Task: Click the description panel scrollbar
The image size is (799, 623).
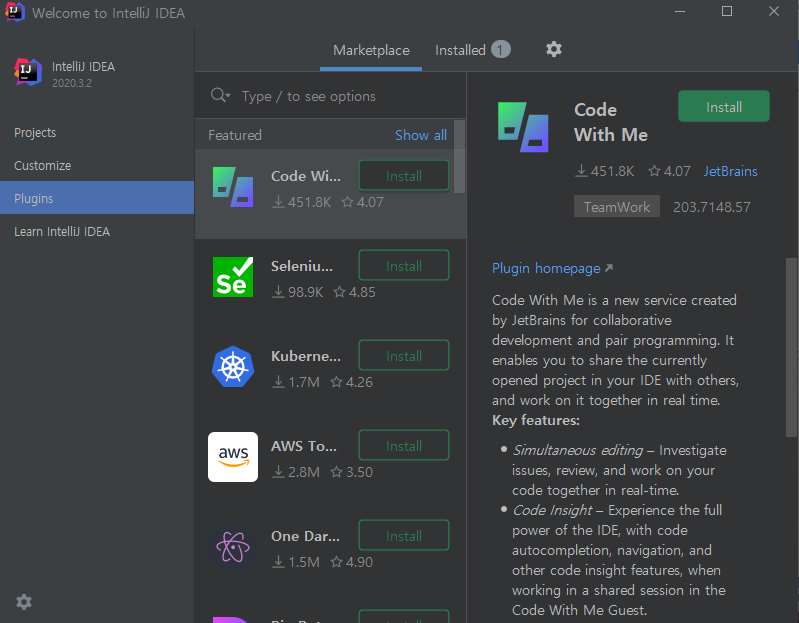Action: click(x=791, y=347)
